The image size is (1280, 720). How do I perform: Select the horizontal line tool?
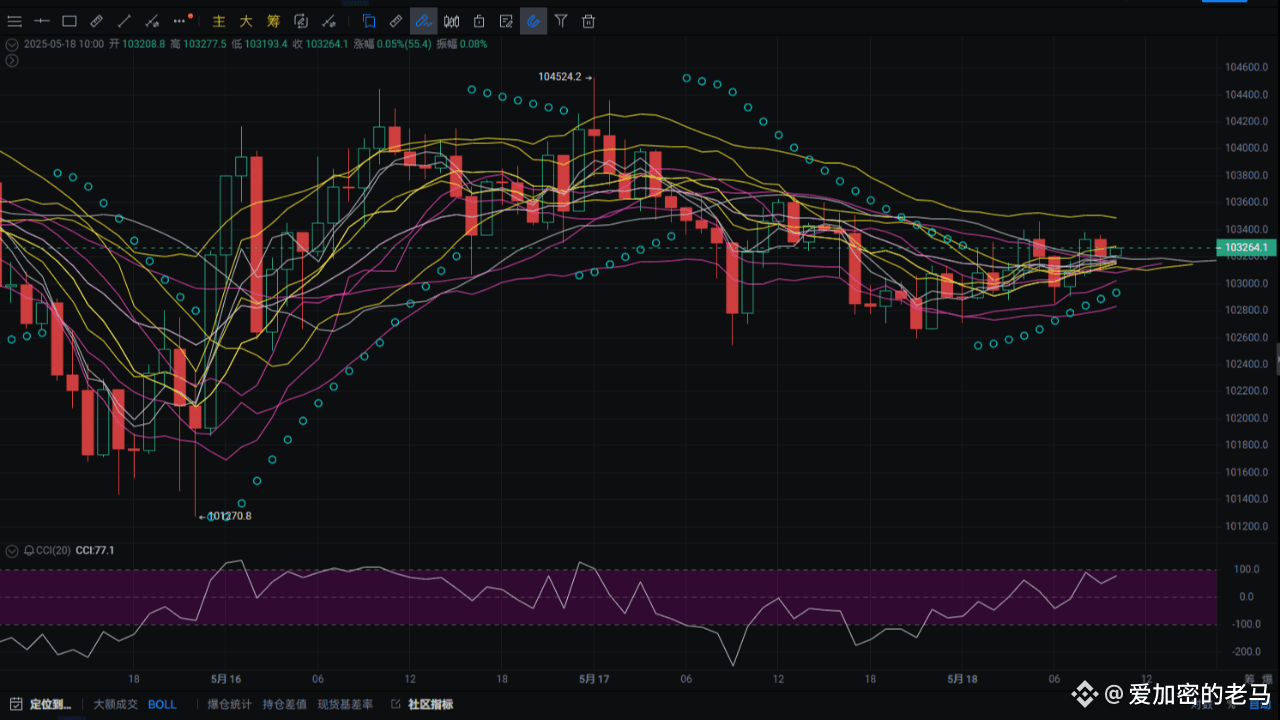click(x=41, y=20)
